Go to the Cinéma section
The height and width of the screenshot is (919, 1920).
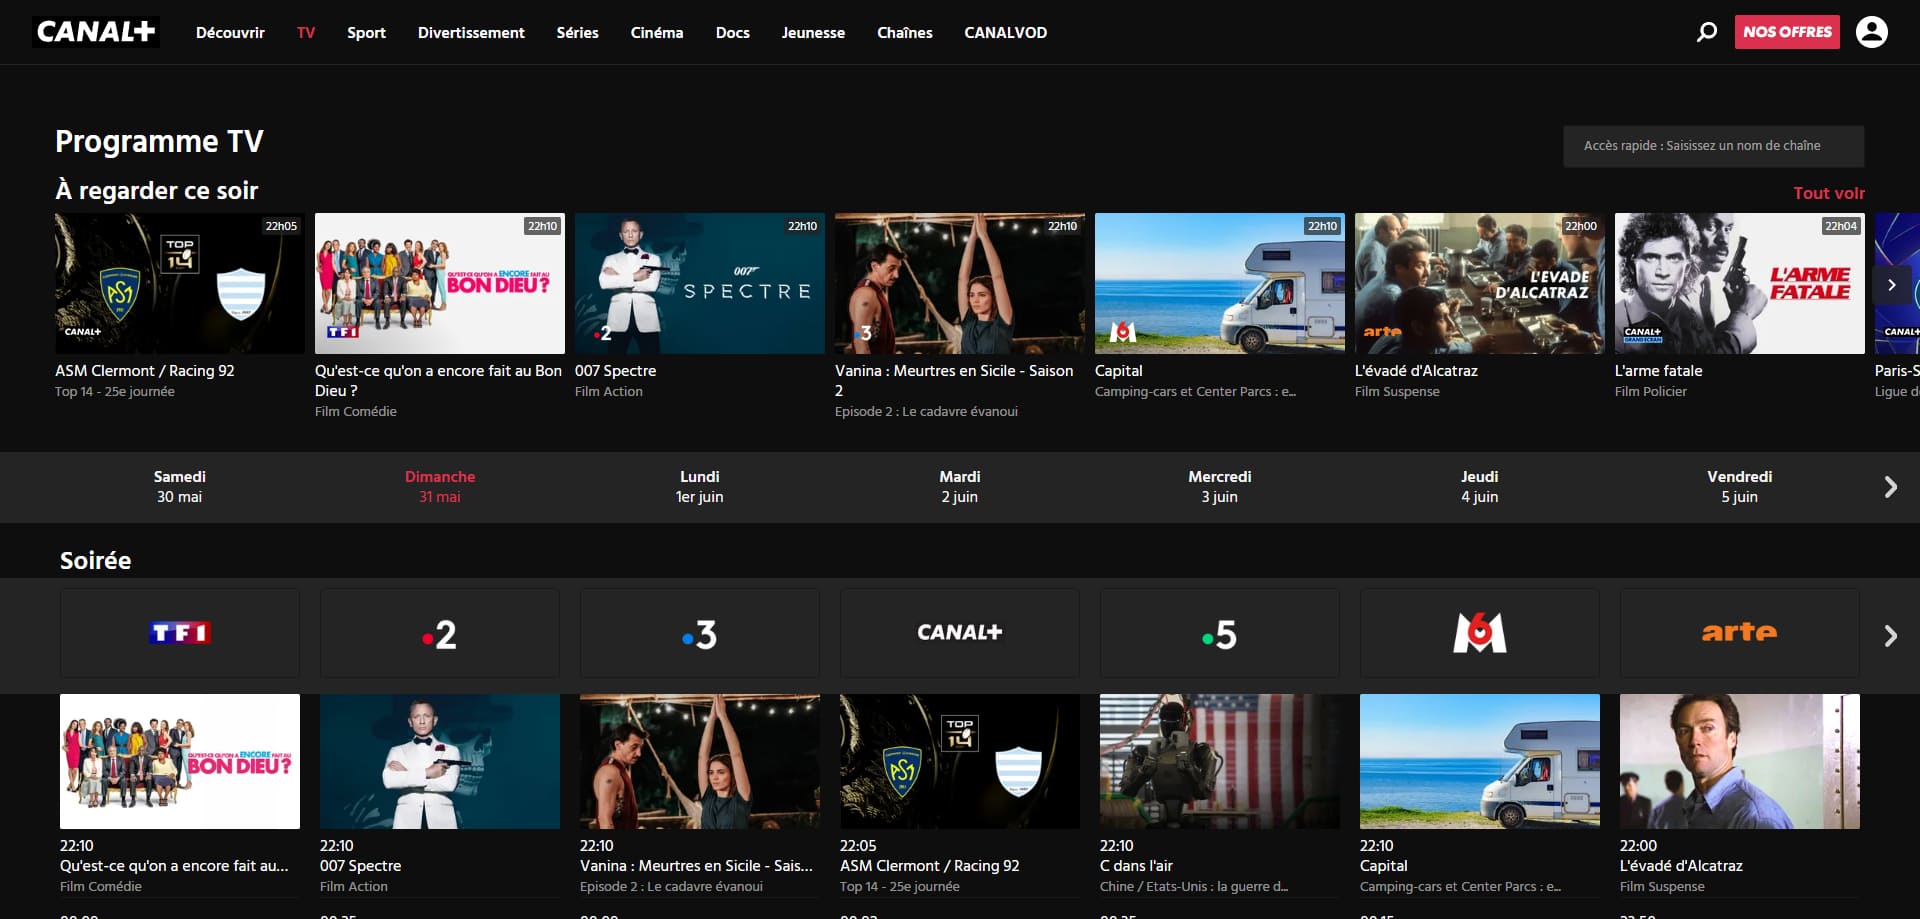tap(657, 32)
